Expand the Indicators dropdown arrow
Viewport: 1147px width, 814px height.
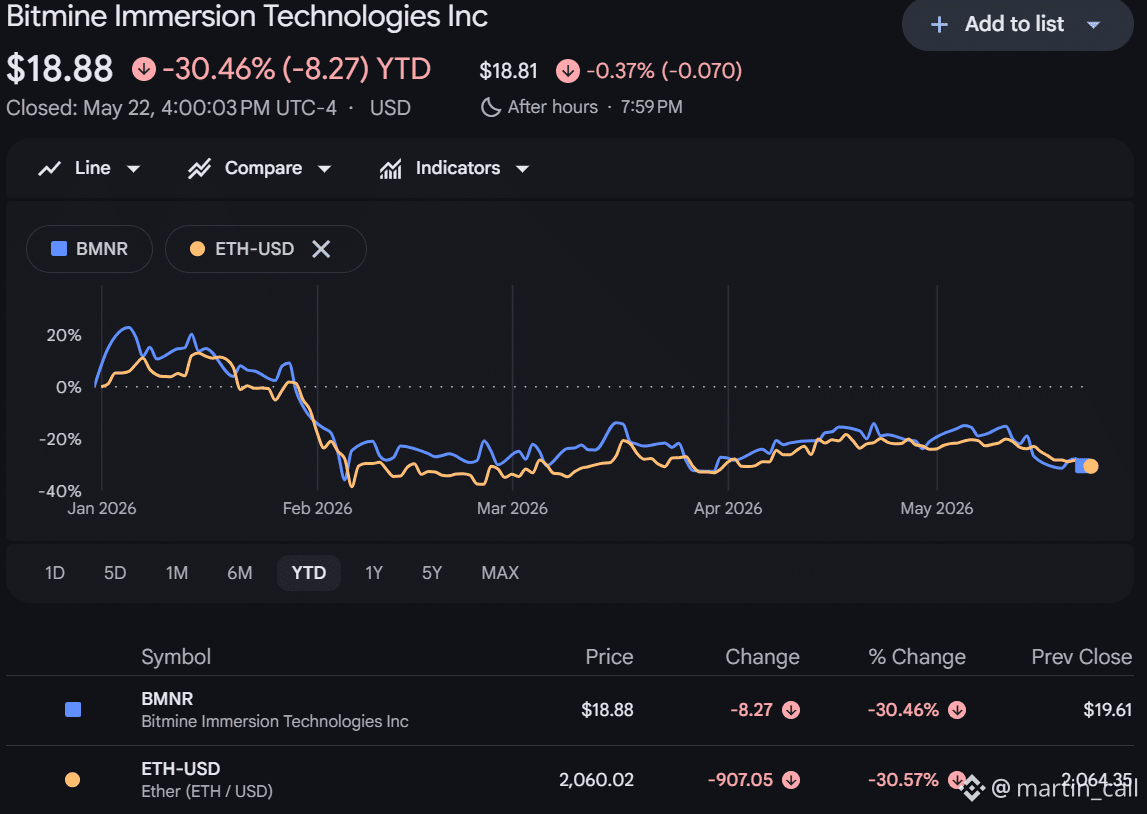tap(522, 169)
